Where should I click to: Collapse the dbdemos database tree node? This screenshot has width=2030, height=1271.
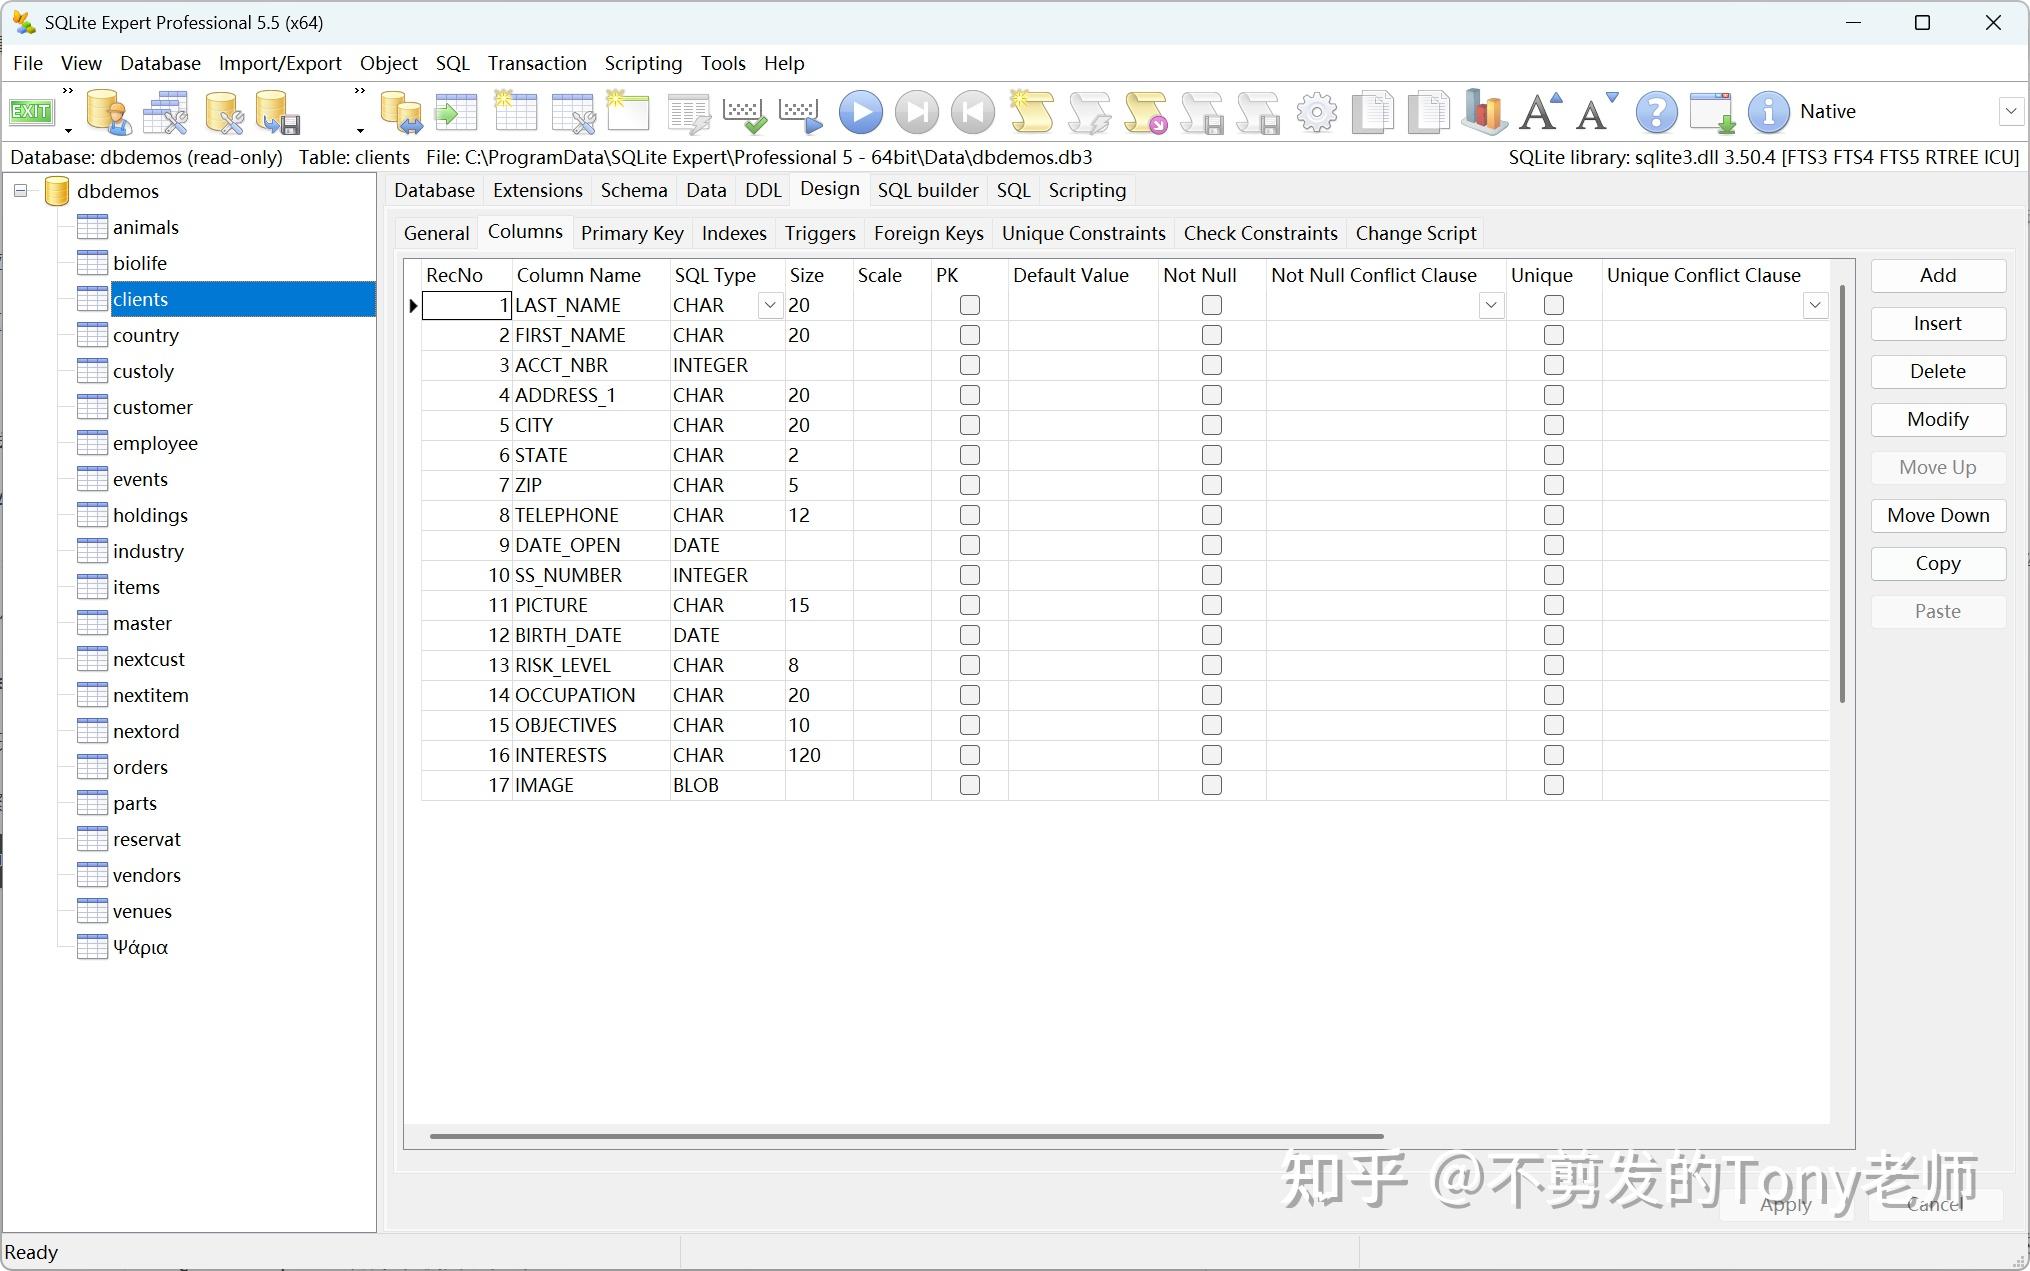click(x=20, y=190)
